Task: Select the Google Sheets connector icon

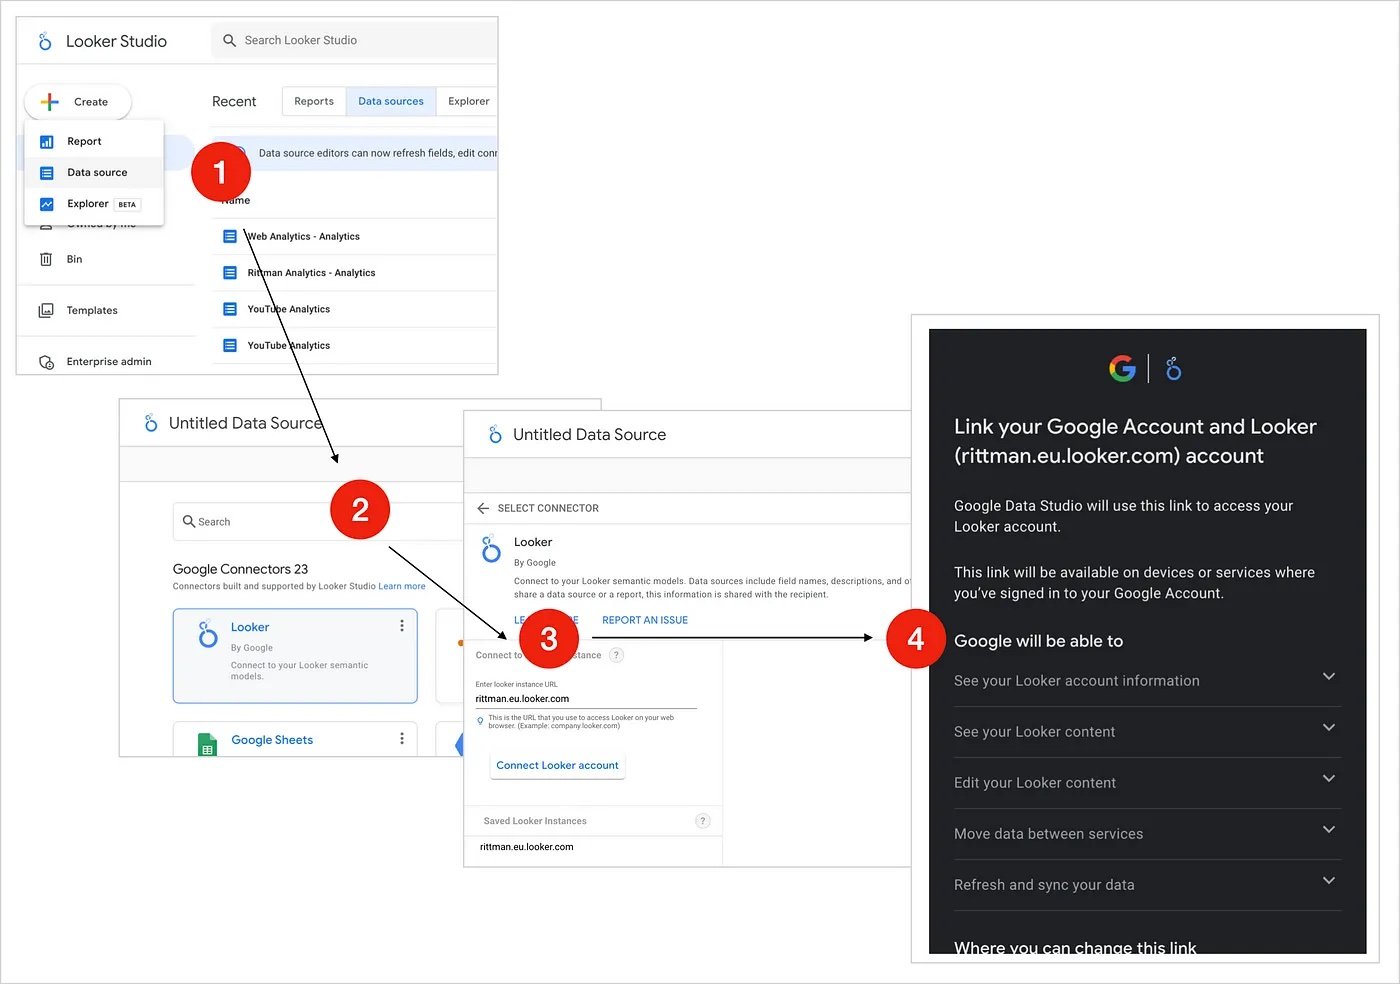Action: pos(206,744)
